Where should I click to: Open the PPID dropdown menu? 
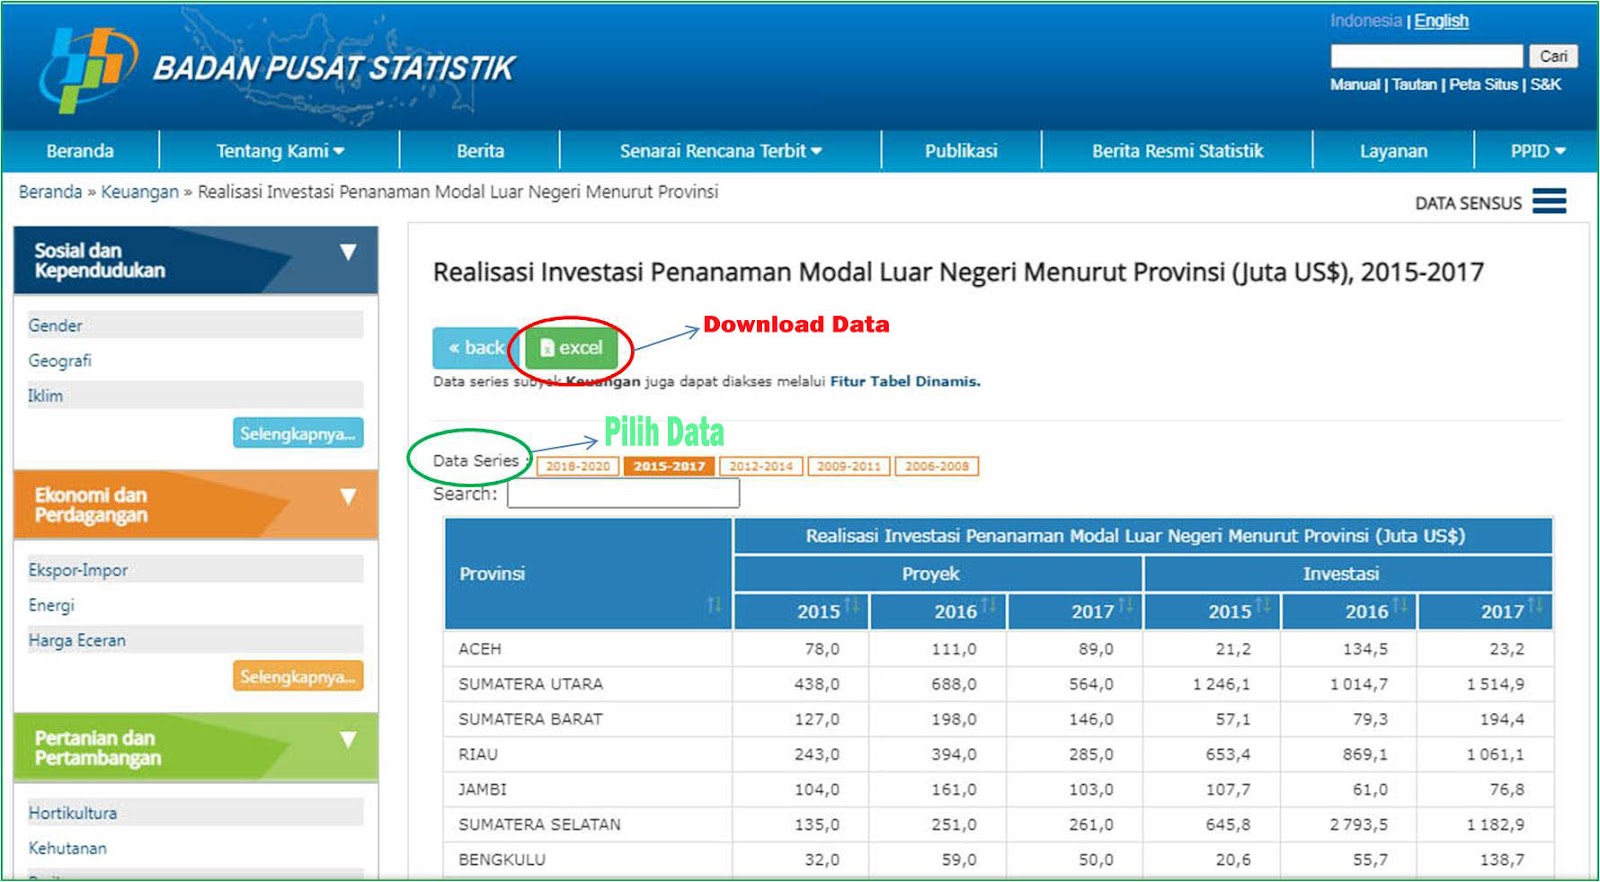1537,151
